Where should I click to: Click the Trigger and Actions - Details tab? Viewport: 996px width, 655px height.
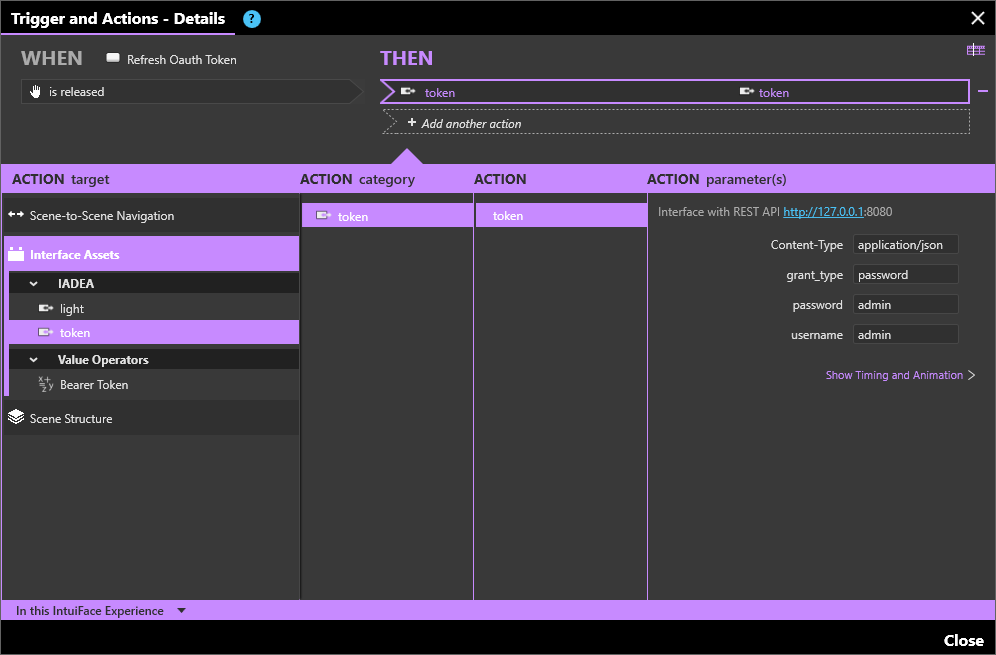tap(118, 18)
